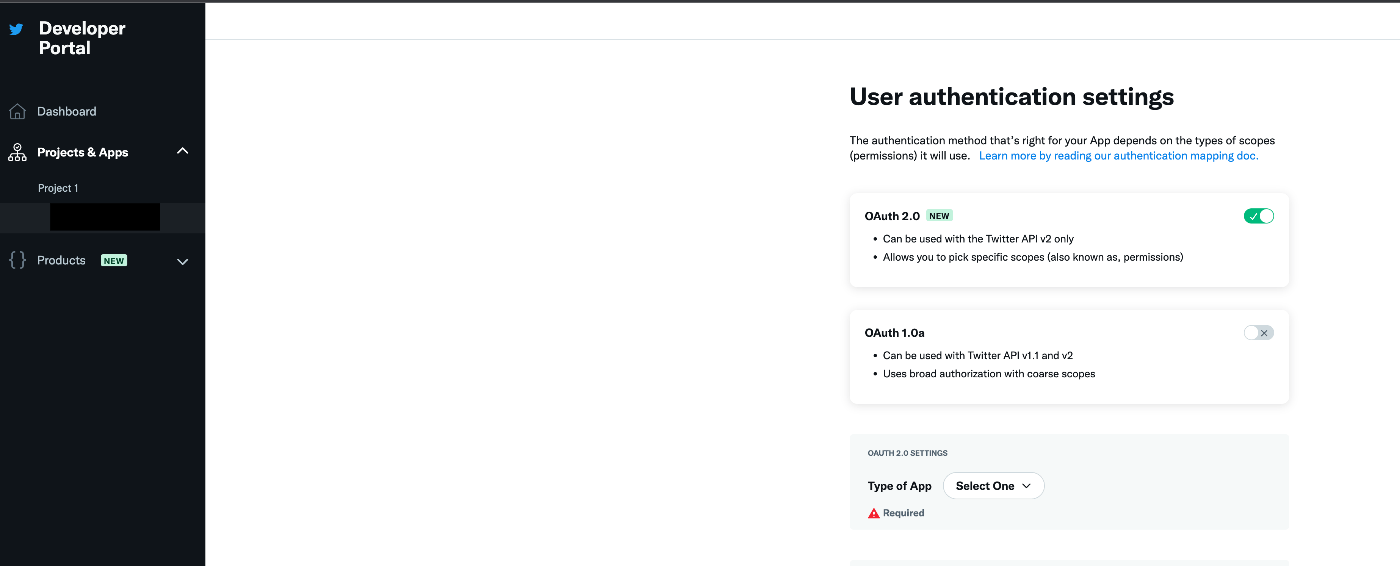Image resolution: width=1400 pixels, height=566 pixels.
Task: Click the NEW badge beside Products
Action: [x=114, y=261]
